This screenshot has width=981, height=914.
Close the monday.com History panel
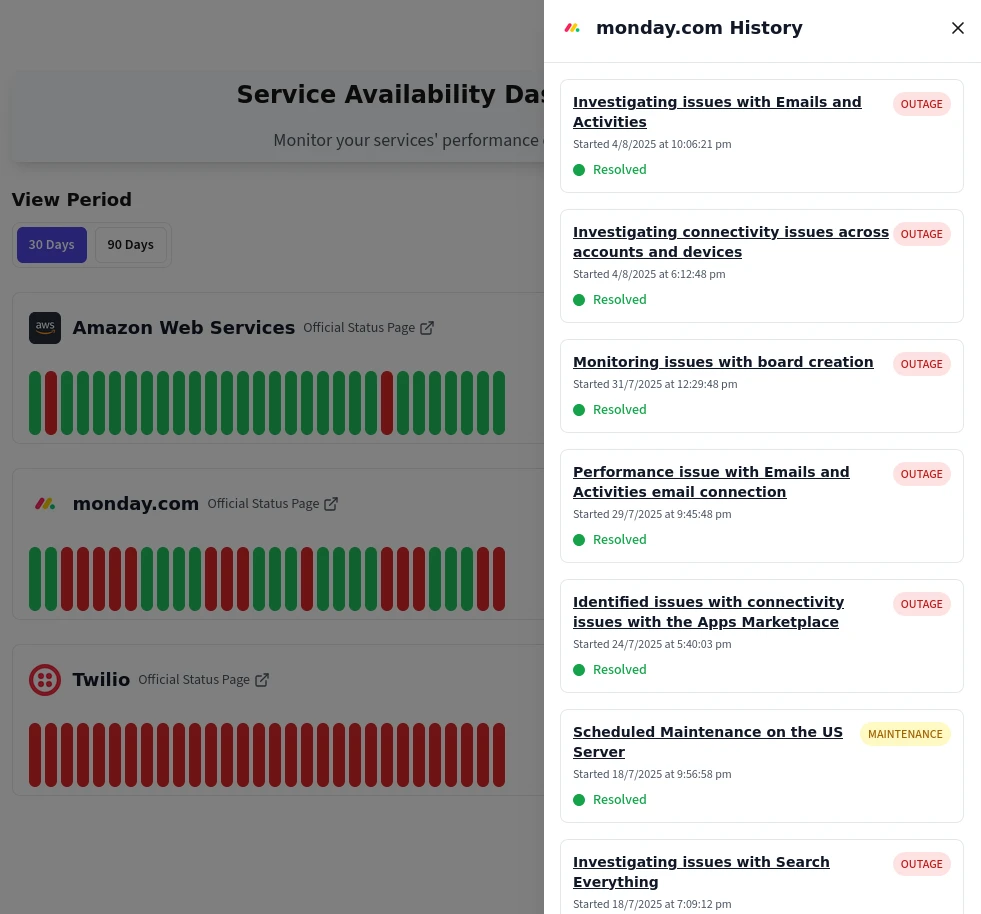(x=957, y=28)
